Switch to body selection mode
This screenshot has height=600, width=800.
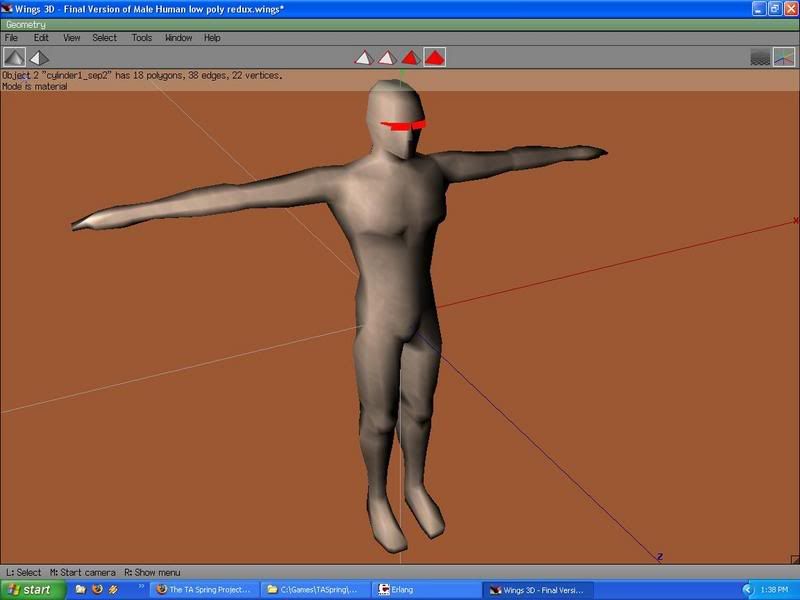[435, 57]
